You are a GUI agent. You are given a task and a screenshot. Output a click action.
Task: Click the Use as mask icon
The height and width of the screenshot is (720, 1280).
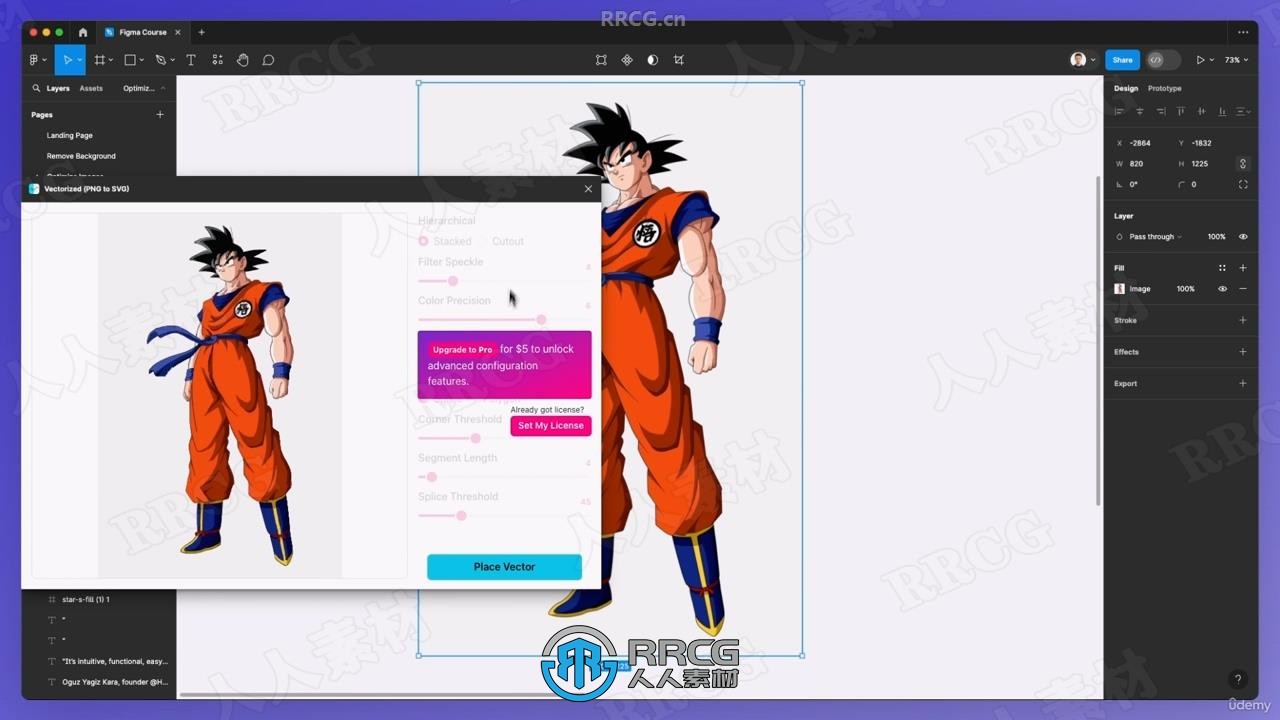653,60
